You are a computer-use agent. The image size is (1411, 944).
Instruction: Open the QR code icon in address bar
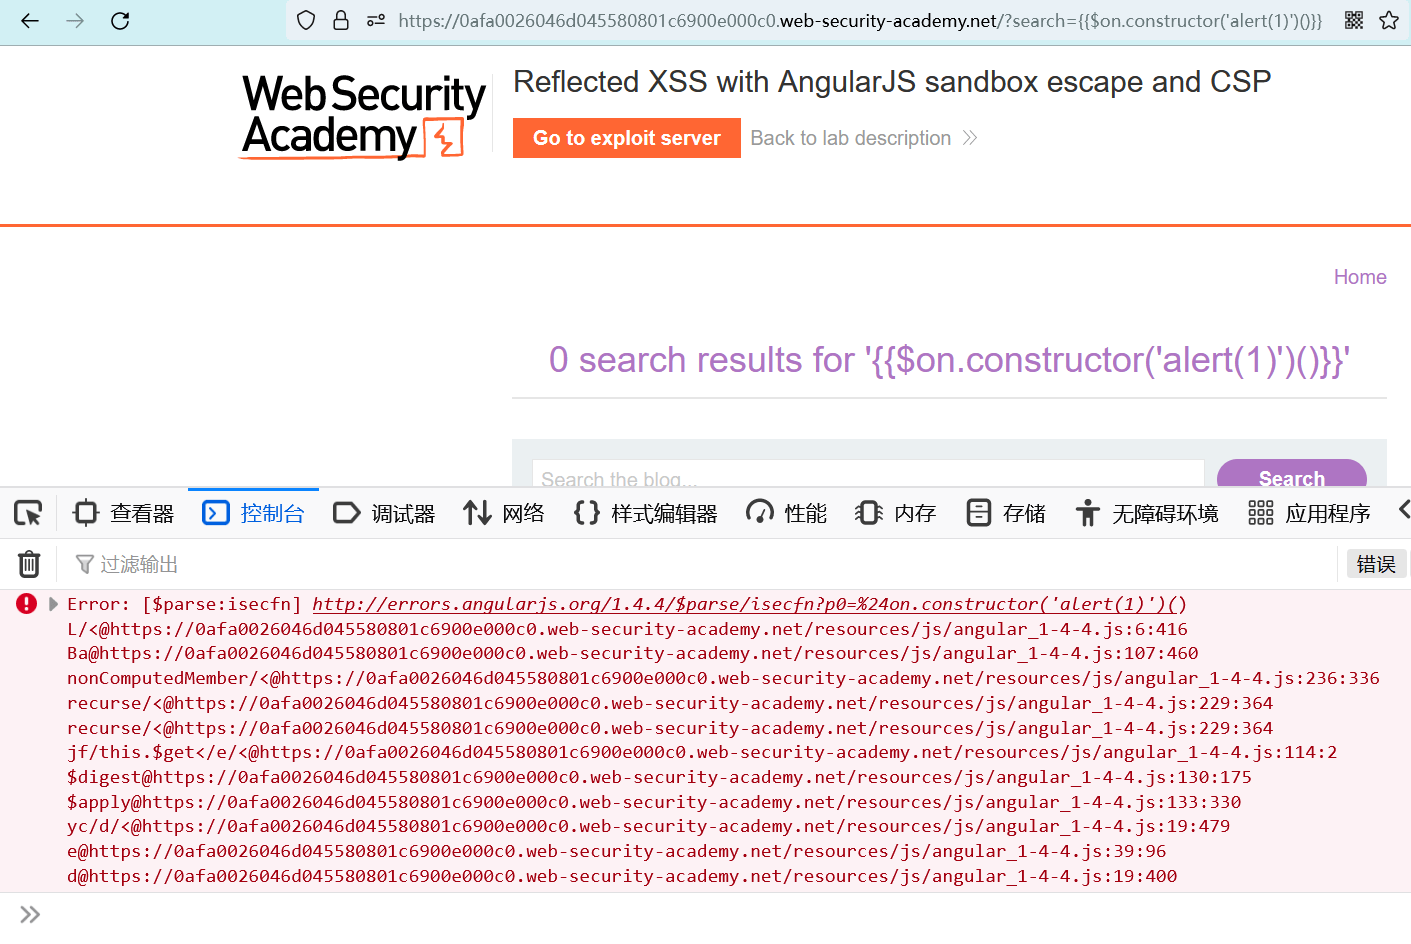pyautogui.click(x=1354, y=21)
